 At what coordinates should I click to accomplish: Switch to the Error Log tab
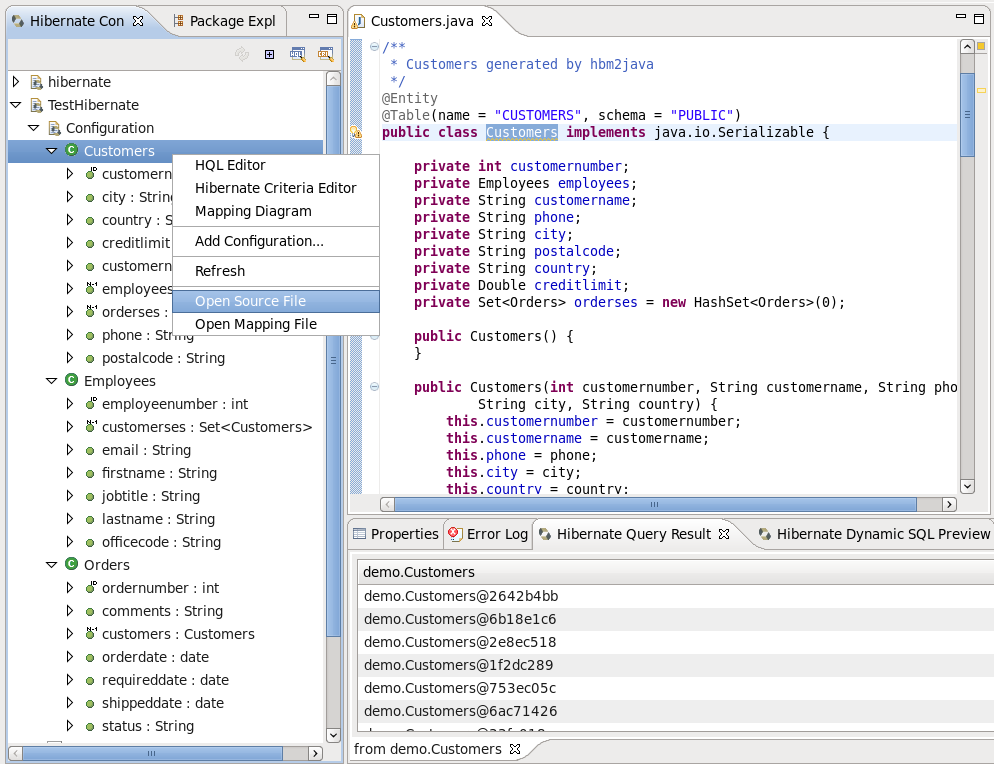click(x=487, y=534)
